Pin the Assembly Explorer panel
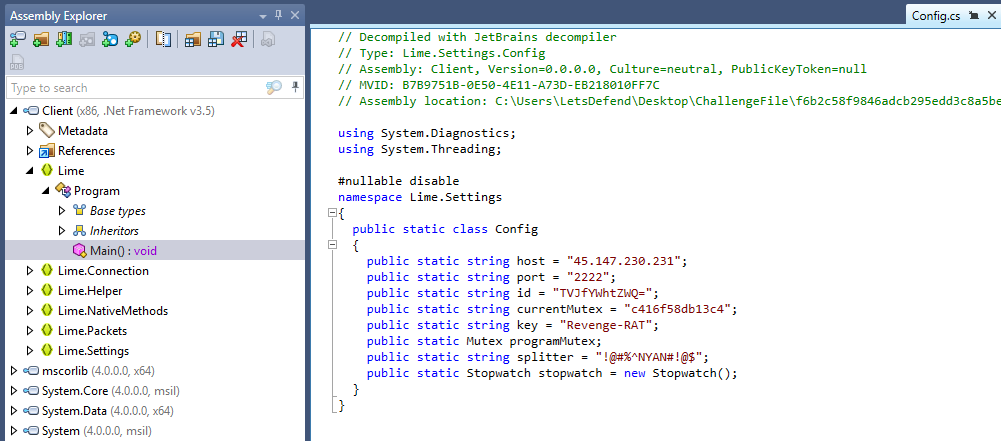Viewport: 1001px width, 441px height. [x=278, y=15]
